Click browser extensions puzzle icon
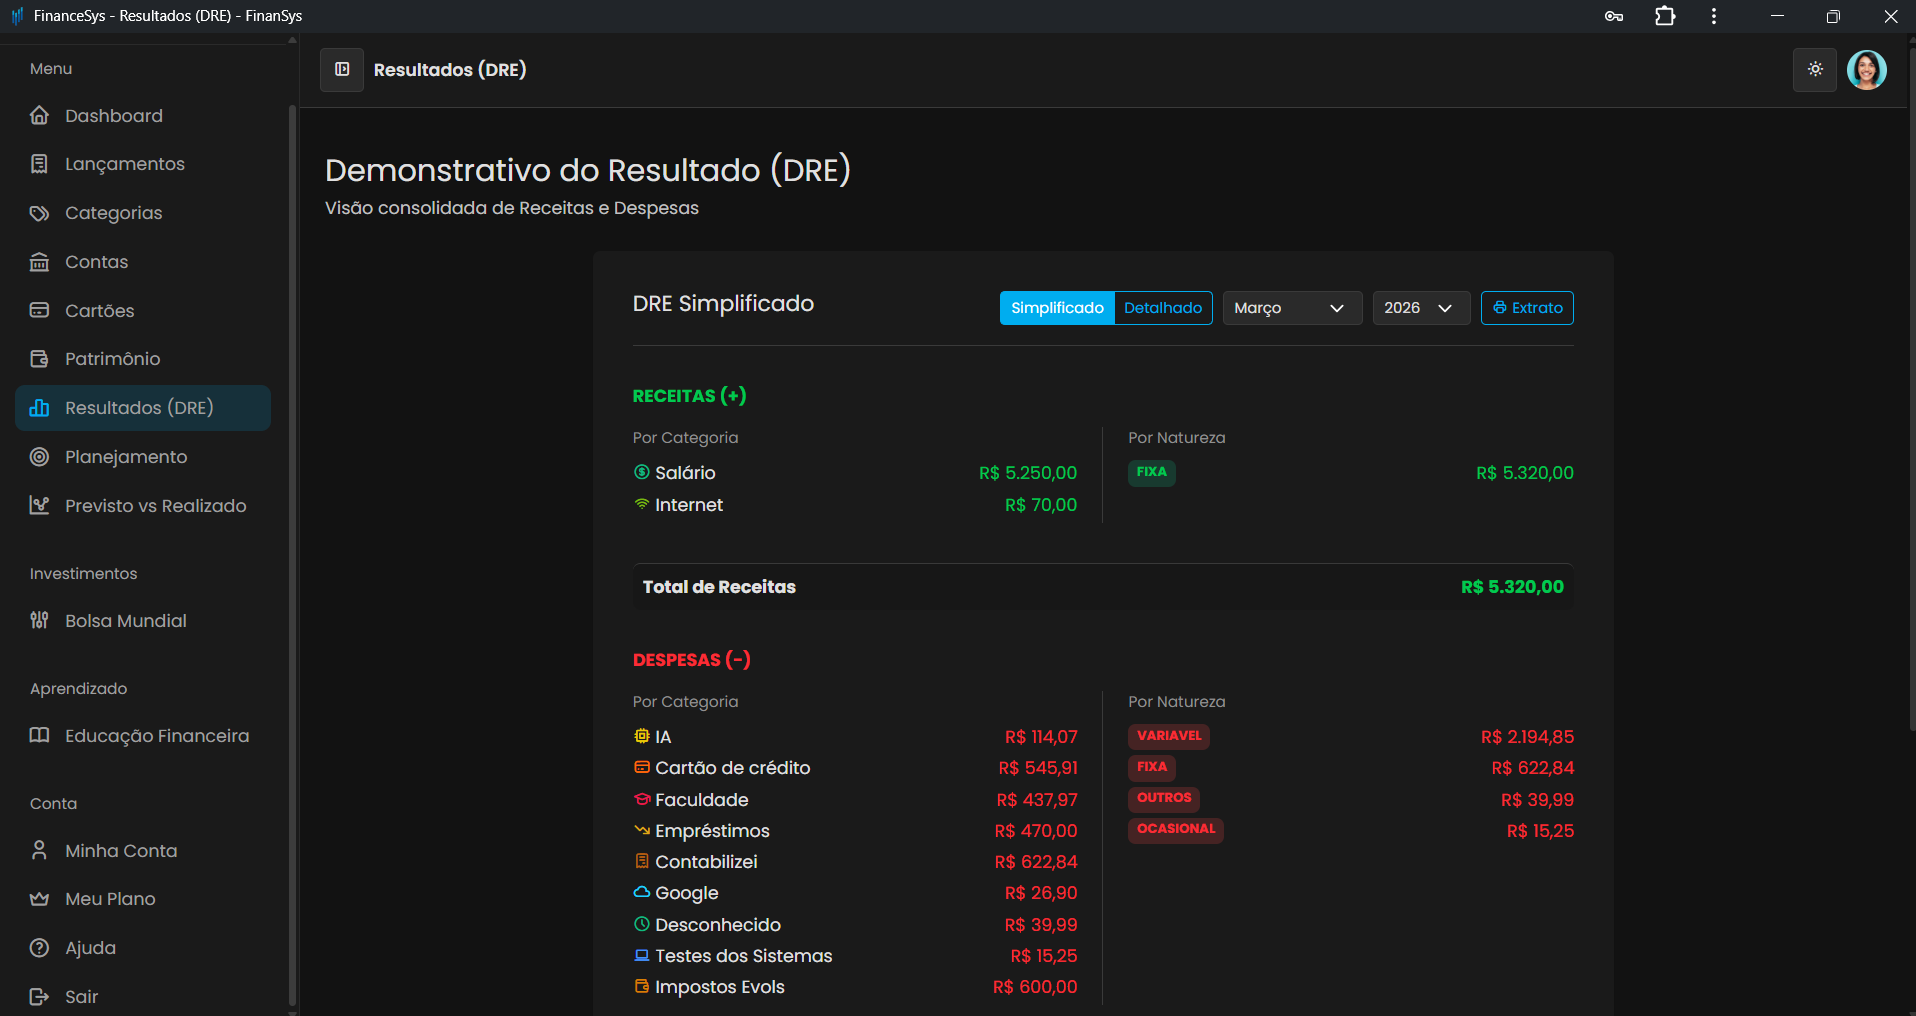This screenshot has height=1016, width=1916. point(1665,16)
